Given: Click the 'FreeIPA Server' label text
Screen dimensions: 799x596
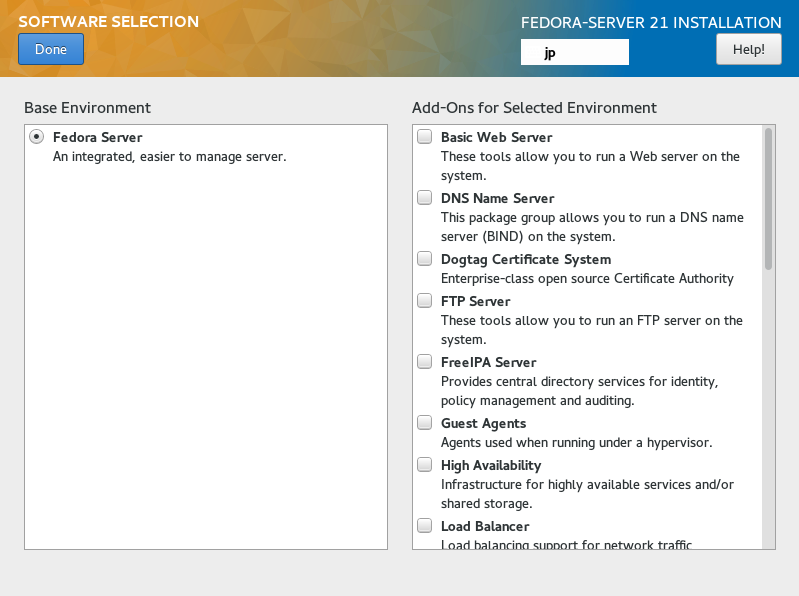Looking at the screenshot, I should coord(489,363).
